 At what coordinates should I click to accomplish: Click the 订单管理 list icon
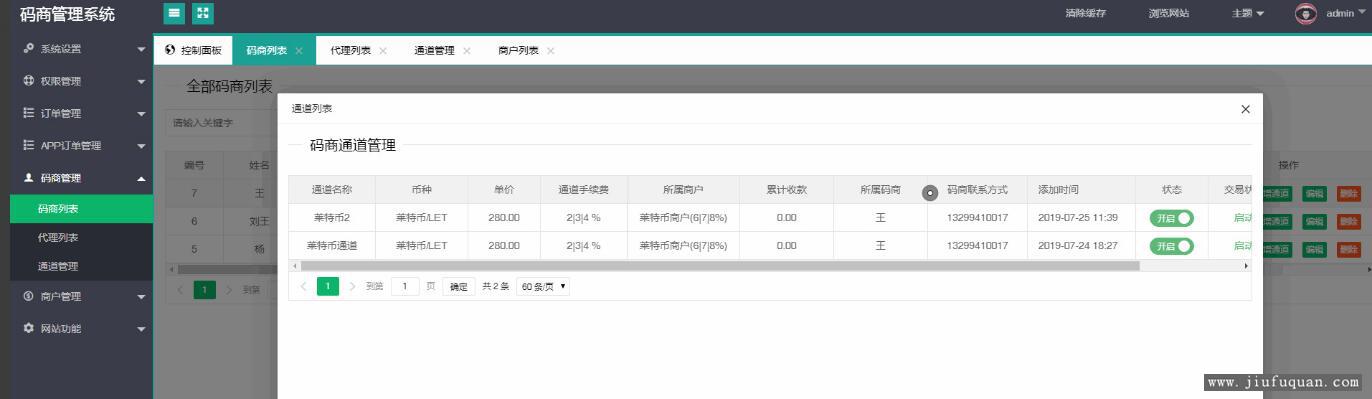[28, 113]
